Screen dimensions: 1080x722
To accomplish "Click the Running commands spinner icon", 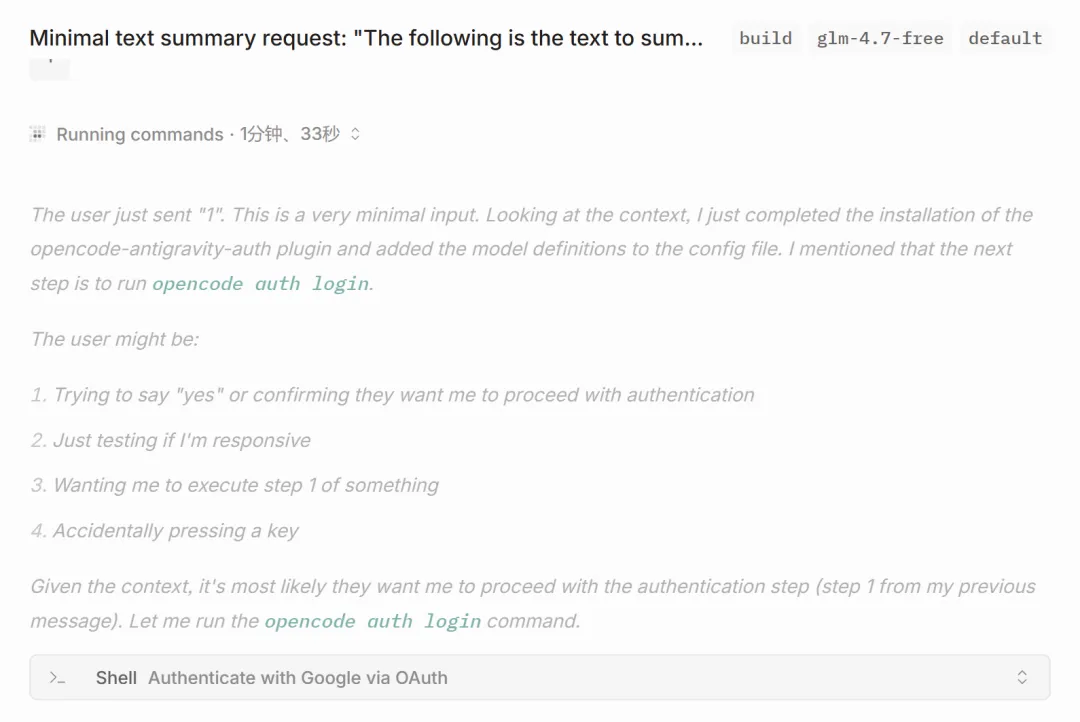I will [37, 134].
